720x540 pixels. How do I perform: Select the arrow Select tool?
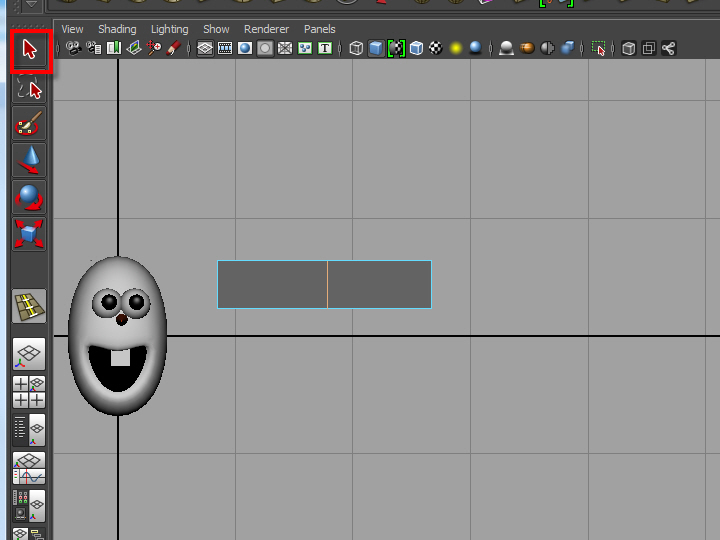click(30, 50)
